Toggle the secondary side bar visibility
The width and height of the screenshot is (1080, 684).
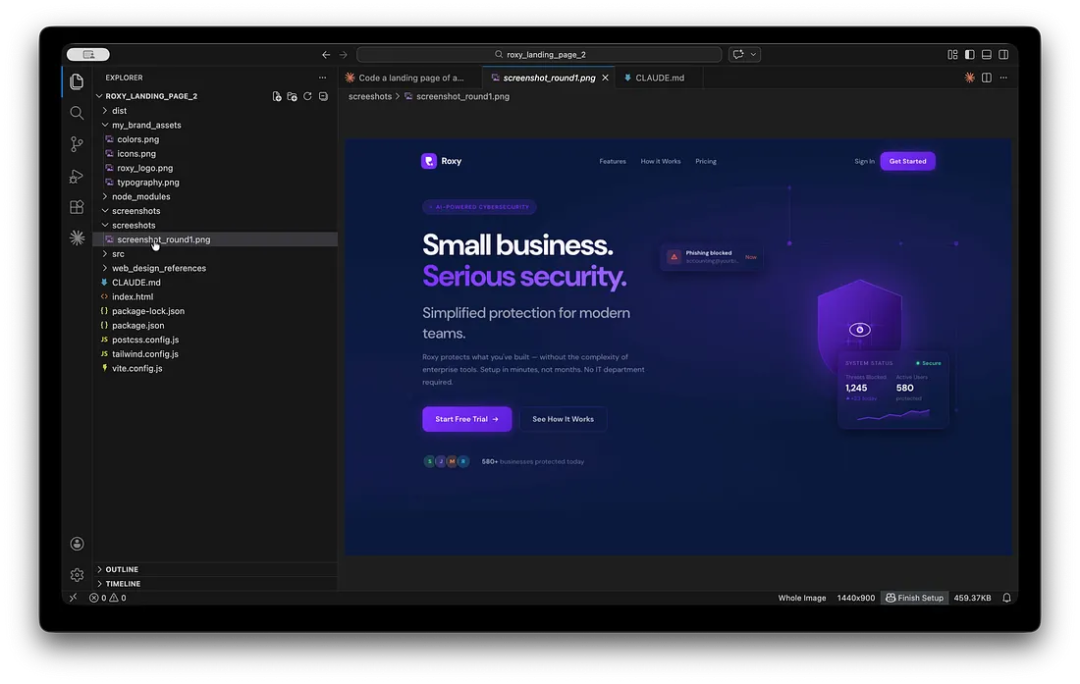coord(1003,55)
